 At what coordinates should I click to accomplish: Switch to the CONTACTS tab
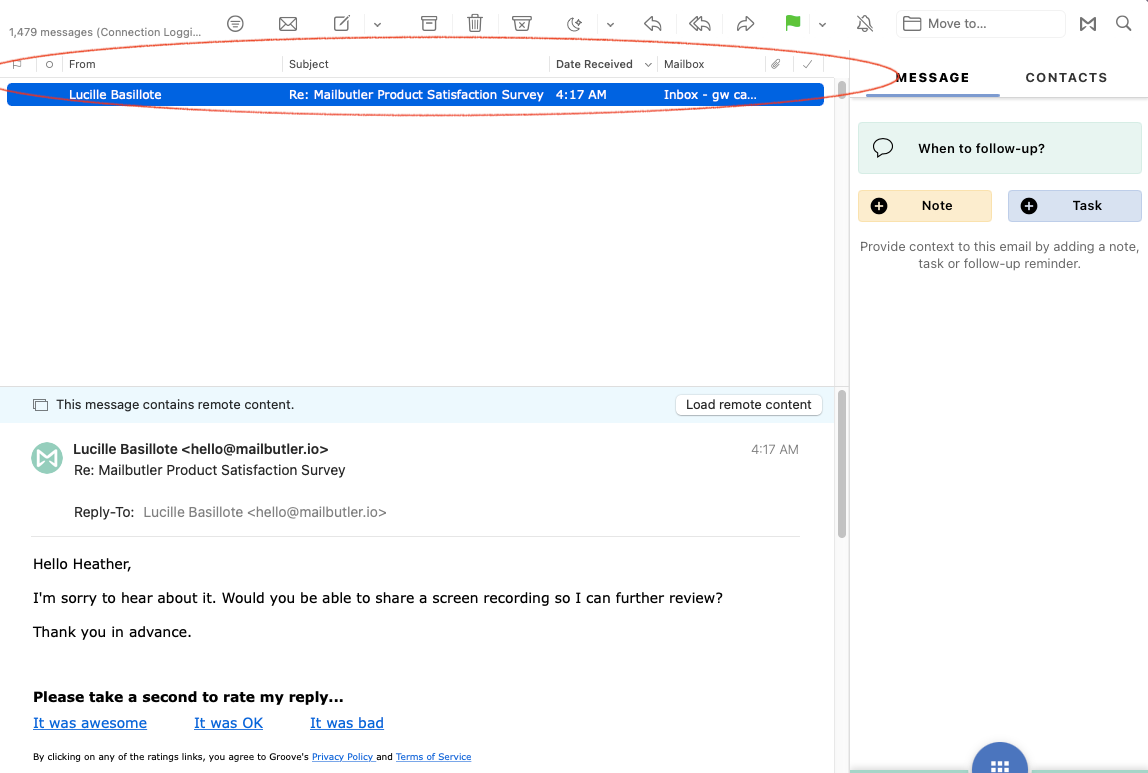(x=1066, y=78)
